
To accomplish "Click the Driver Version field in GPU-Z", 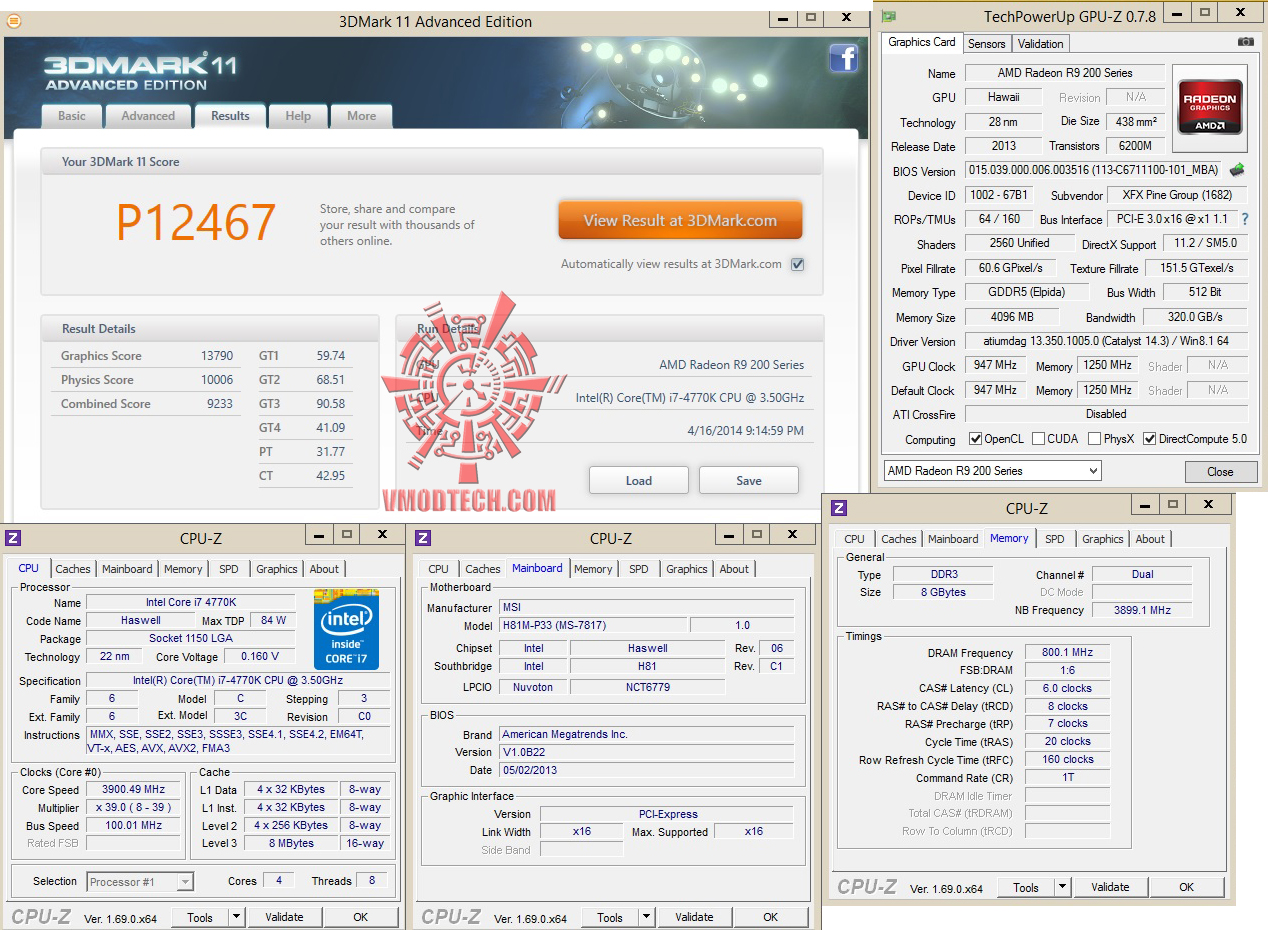I will [1106, 341].
